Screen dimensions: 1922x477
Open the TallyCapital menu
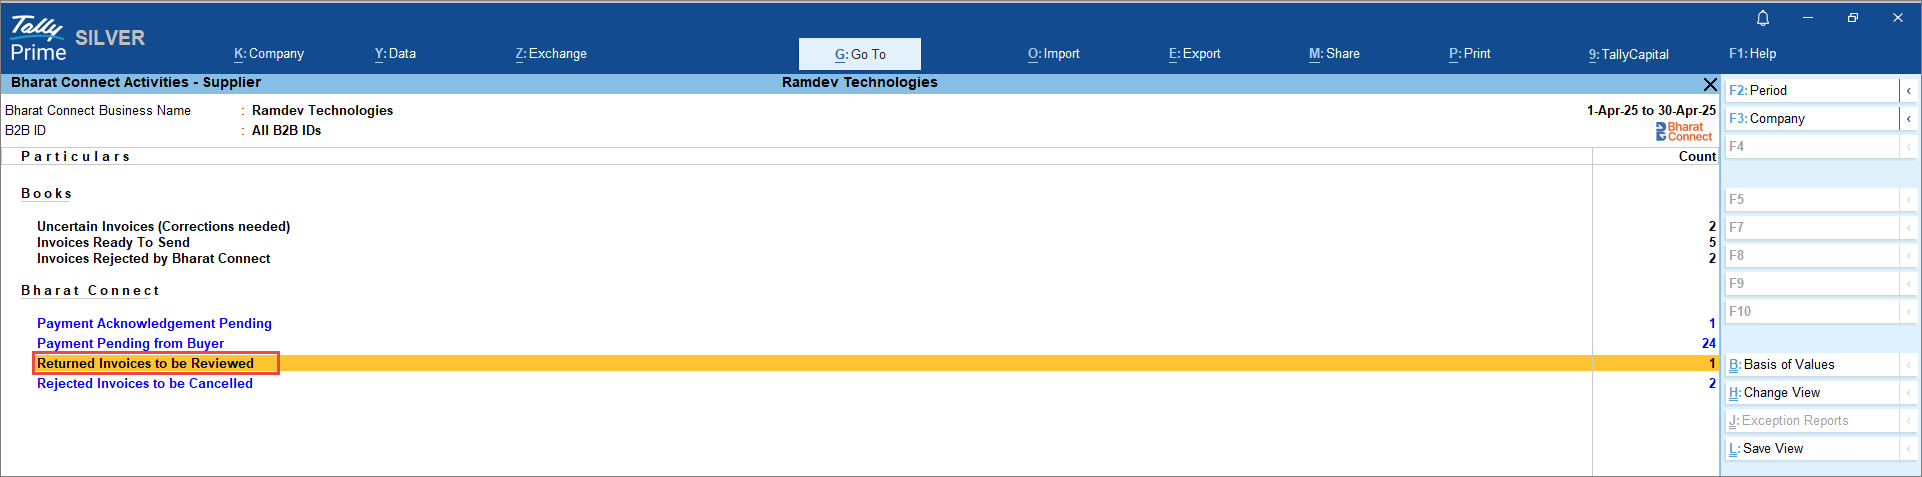[1628, 54]
